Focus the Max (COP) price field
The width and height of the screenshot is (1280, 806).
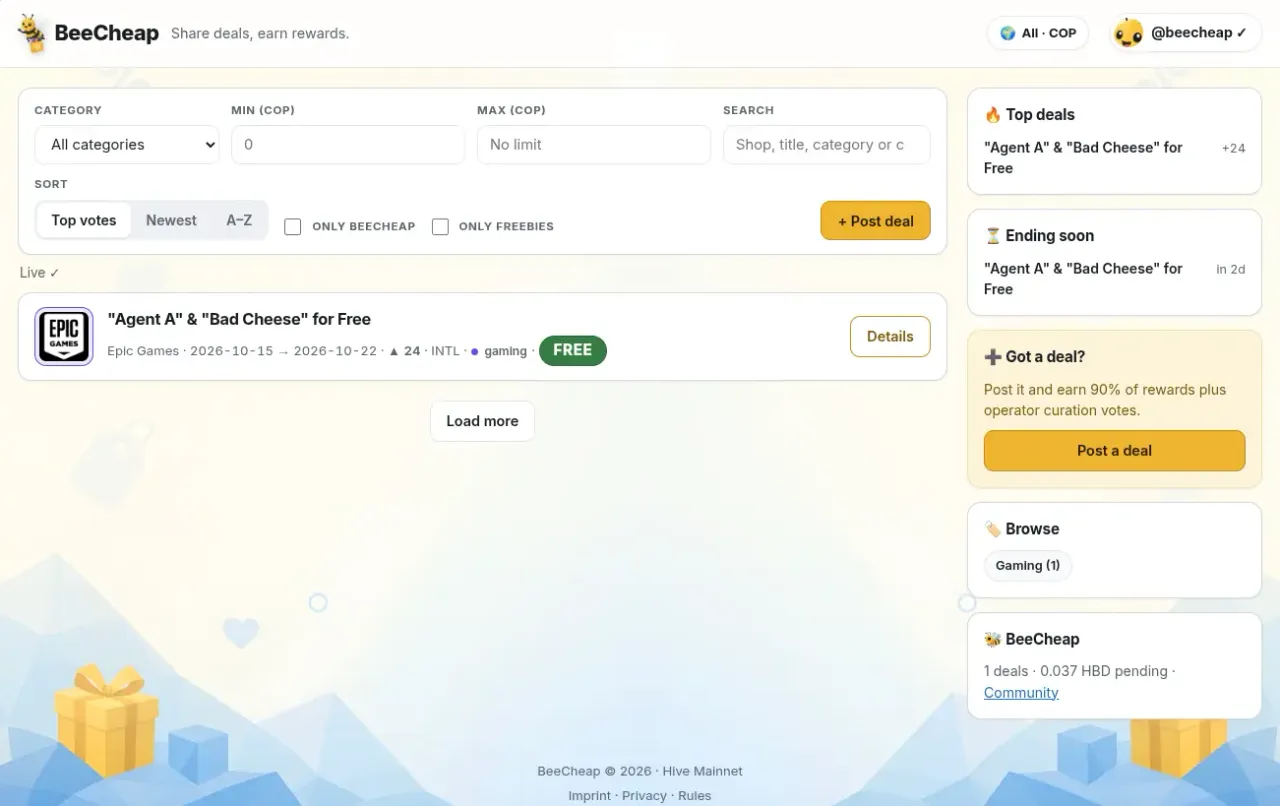point(594,145)
